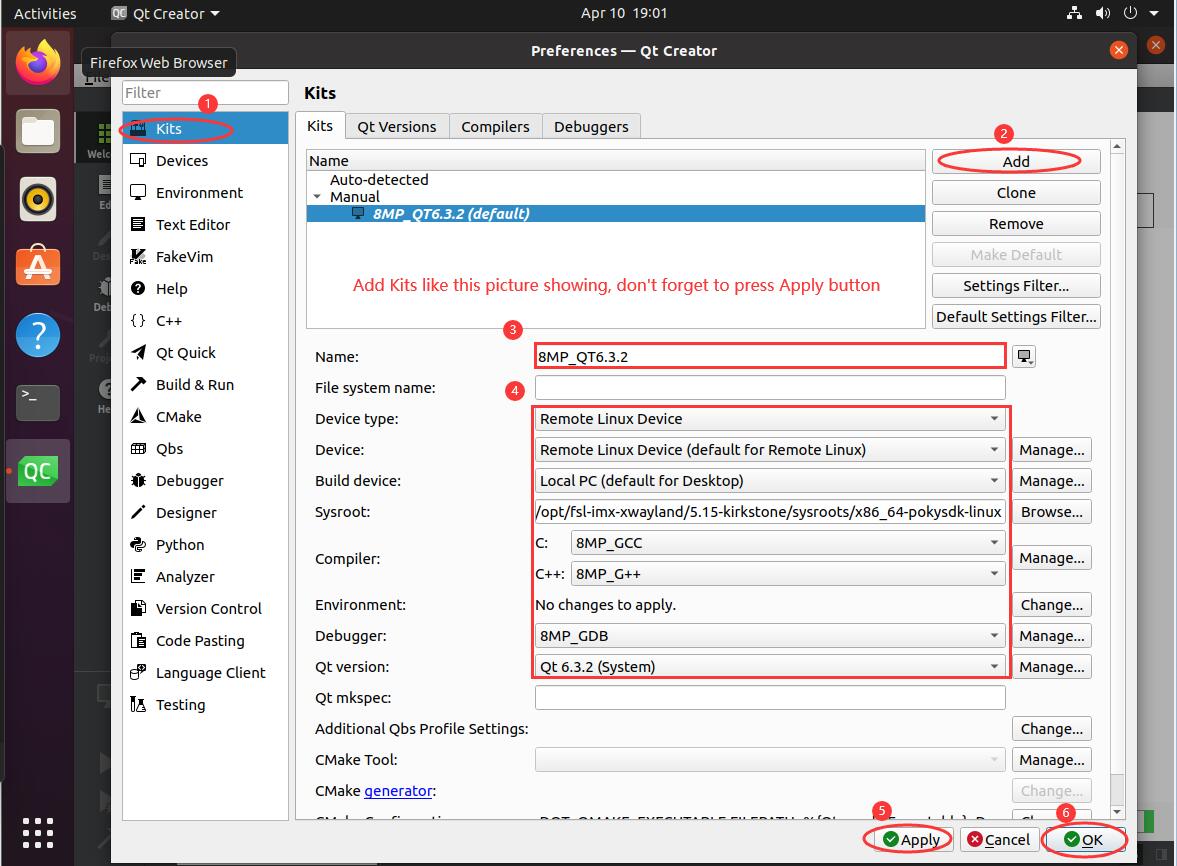The image size is (1177, 866).
Task: Click the kit icon button beside Name field
Action: (1024, 356)
